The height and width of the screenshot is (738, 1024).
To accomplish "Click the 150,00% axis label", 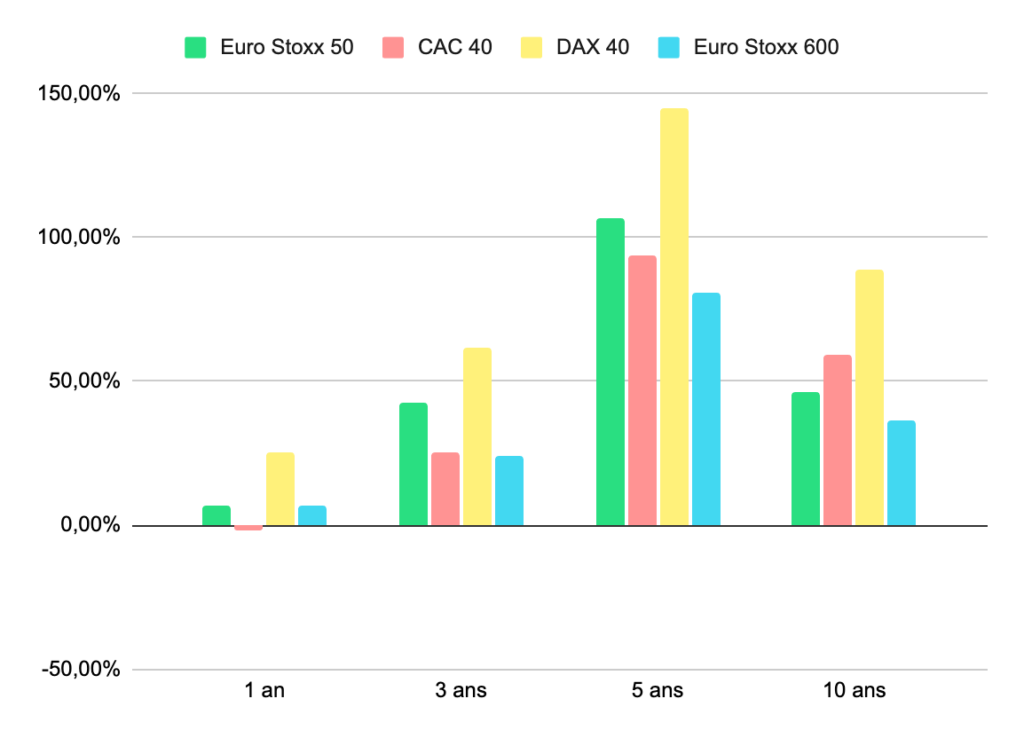I will (79, 93).
